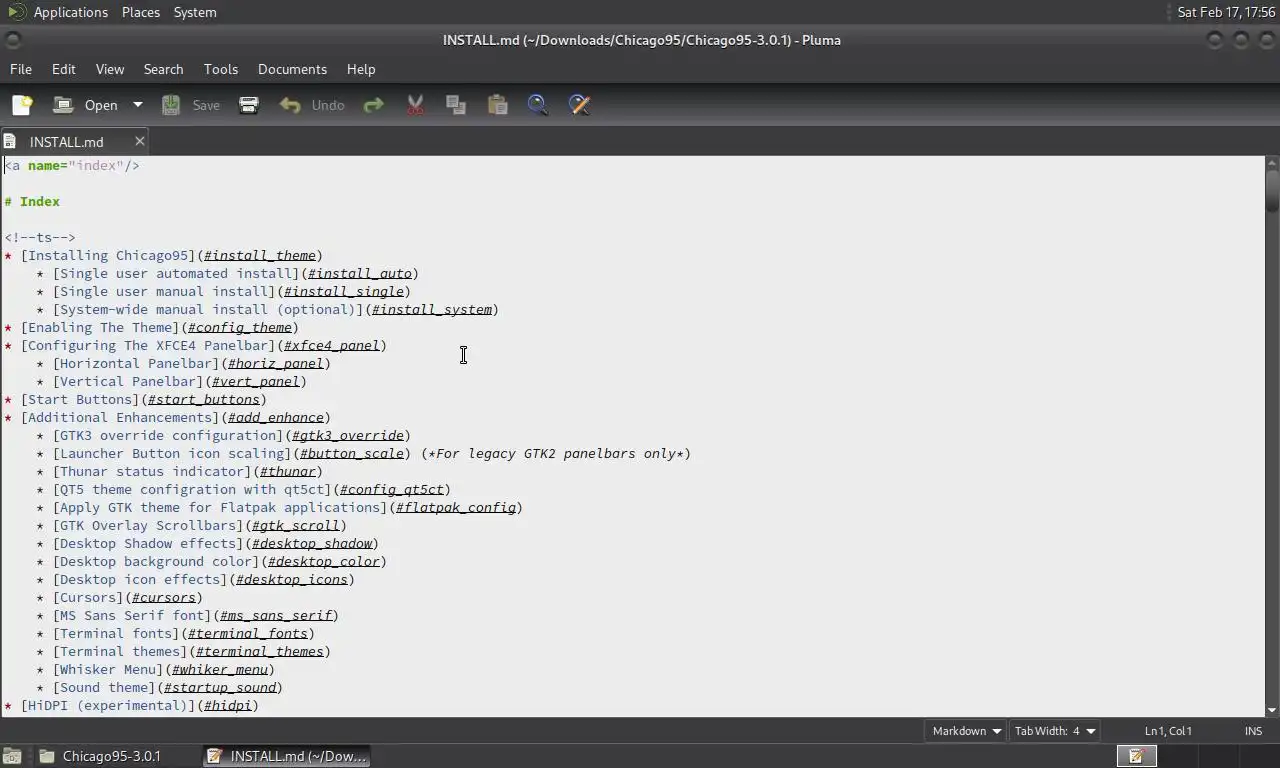Click the '#startup_sound' anchor text

click(x=220, y=688)
